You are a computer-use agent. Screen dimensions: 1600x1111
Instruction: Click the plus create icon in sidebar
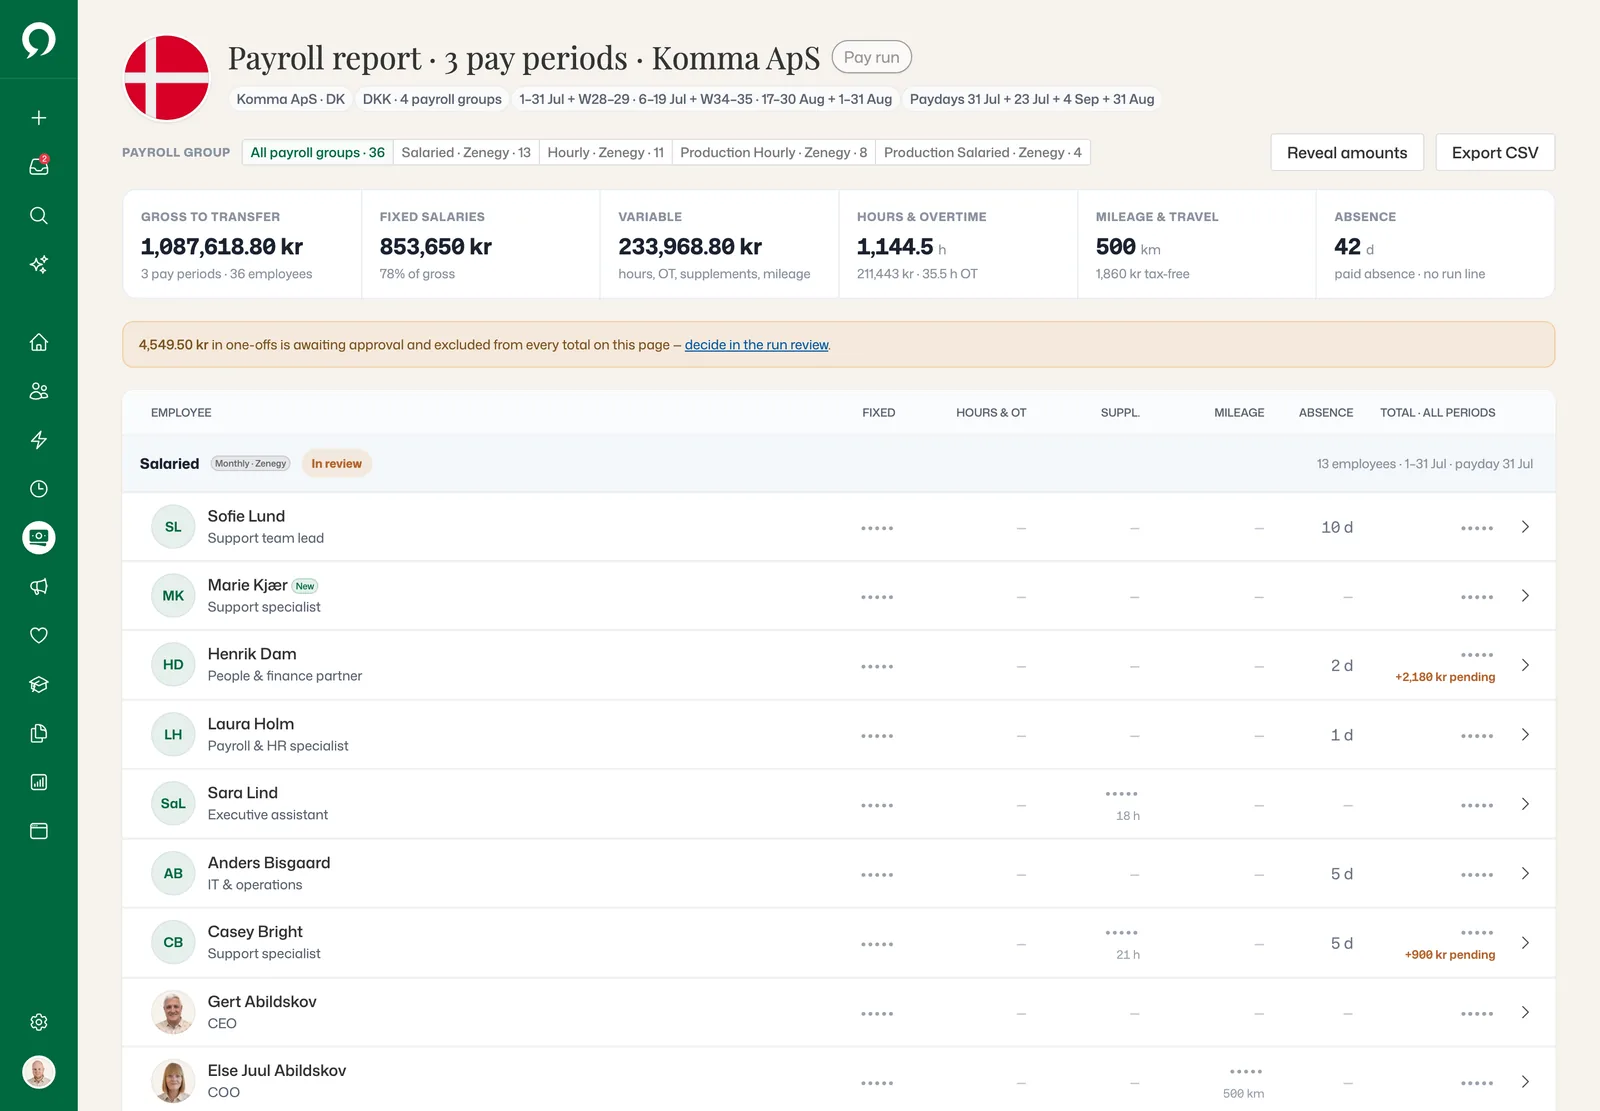(39, 118)
